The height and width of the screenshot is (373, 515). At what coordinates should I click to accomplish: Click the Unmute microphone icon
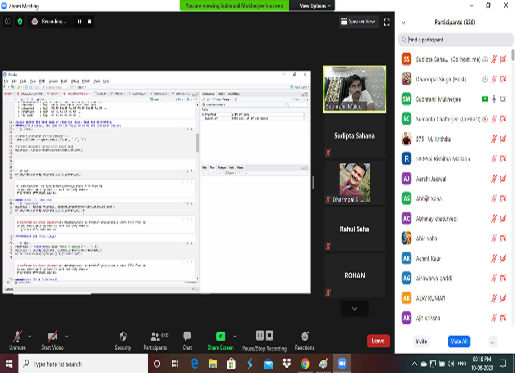pos(17,336)
